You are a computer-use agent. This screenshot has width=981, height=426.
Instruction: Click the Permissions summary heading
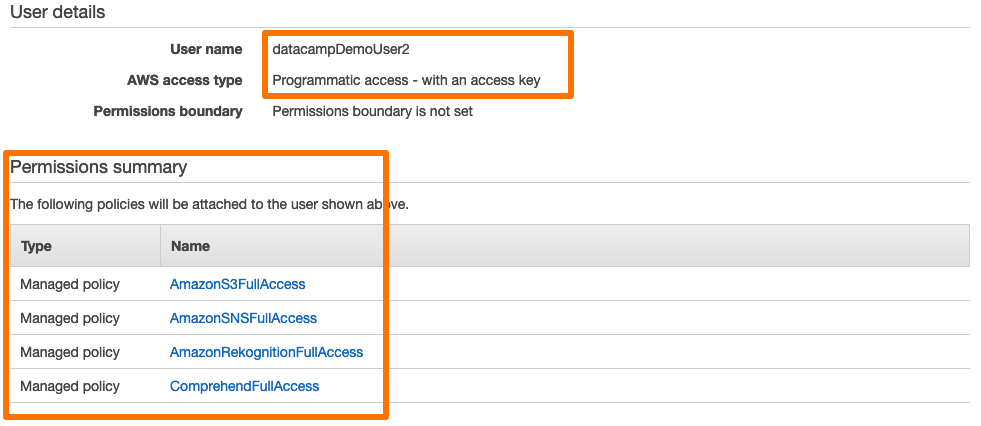pyautogui.click(x=98, y=167)
